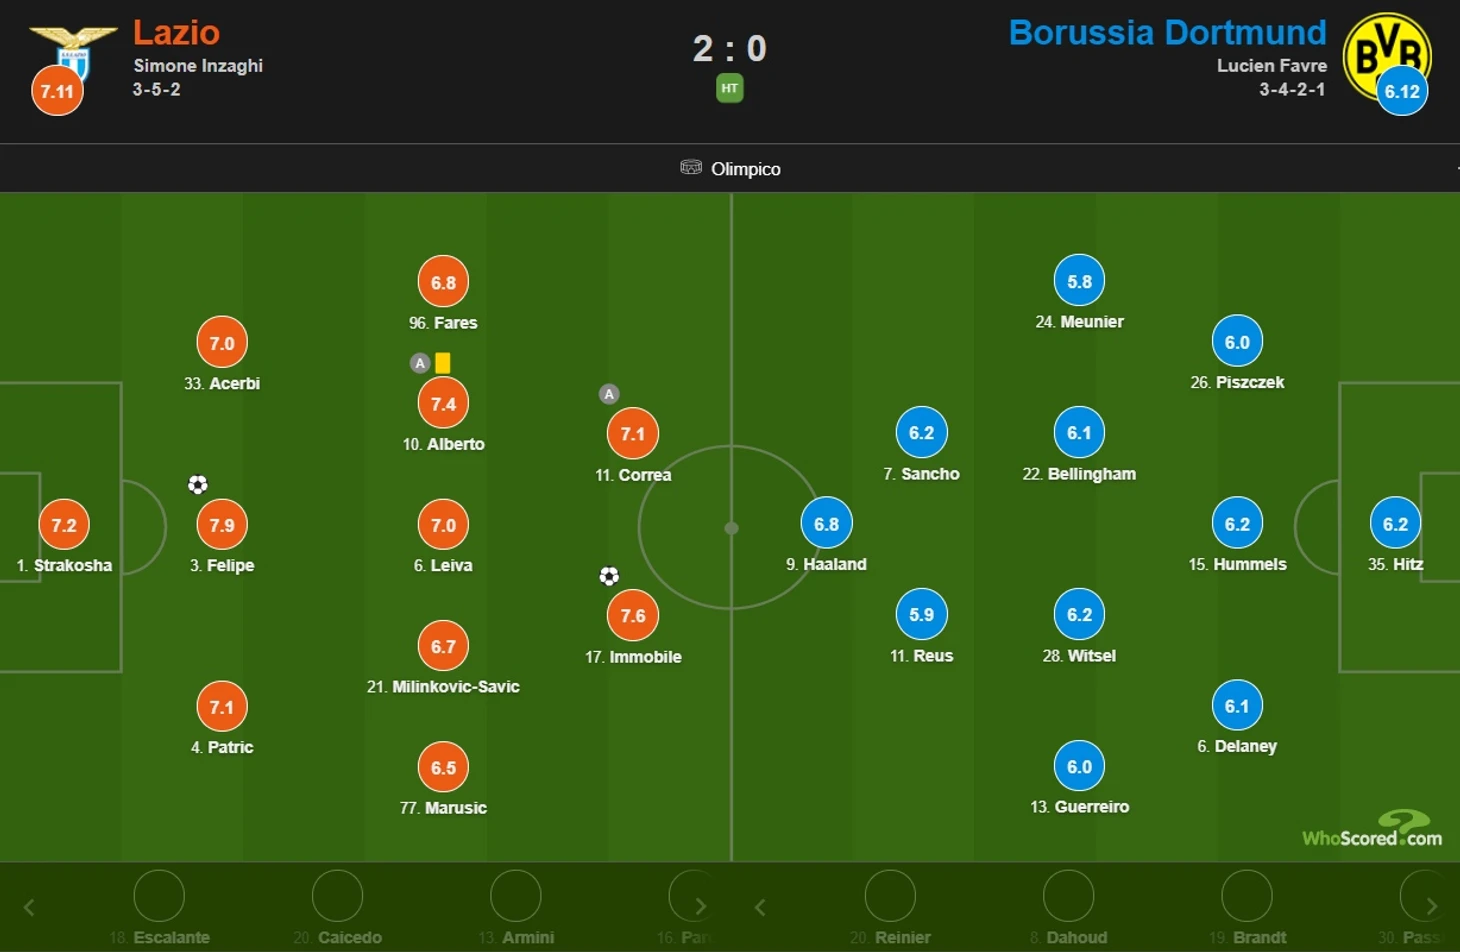The height and width of the screenshot is (952, 1460).
Task: Click the stadium icon beside Olimpico
Action: tap(691, 167)
